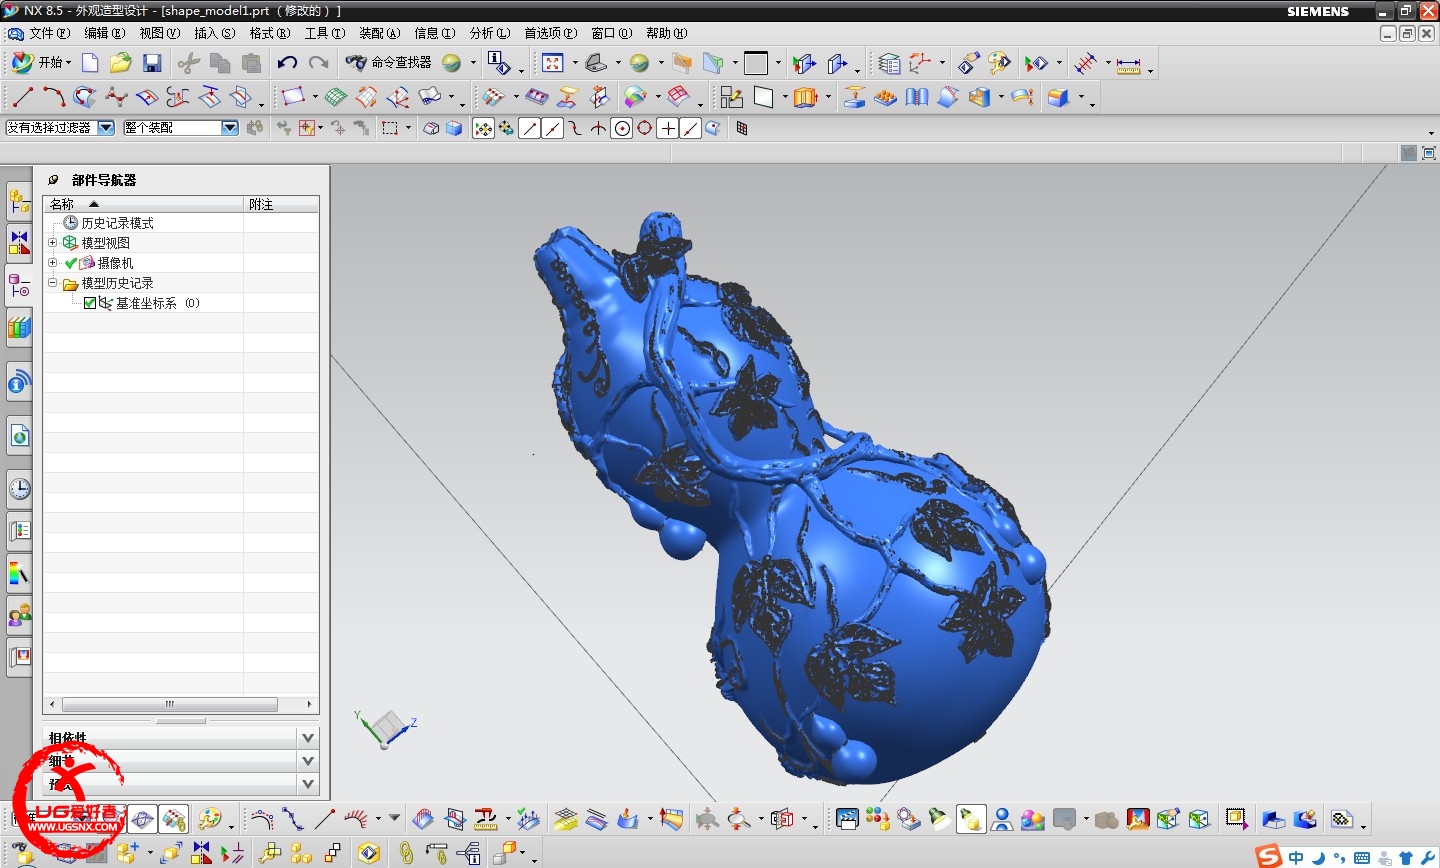Viewport: 1440px width, 868px height.
Task: Select the Arc curve tool
Action: tap(53, 97)
